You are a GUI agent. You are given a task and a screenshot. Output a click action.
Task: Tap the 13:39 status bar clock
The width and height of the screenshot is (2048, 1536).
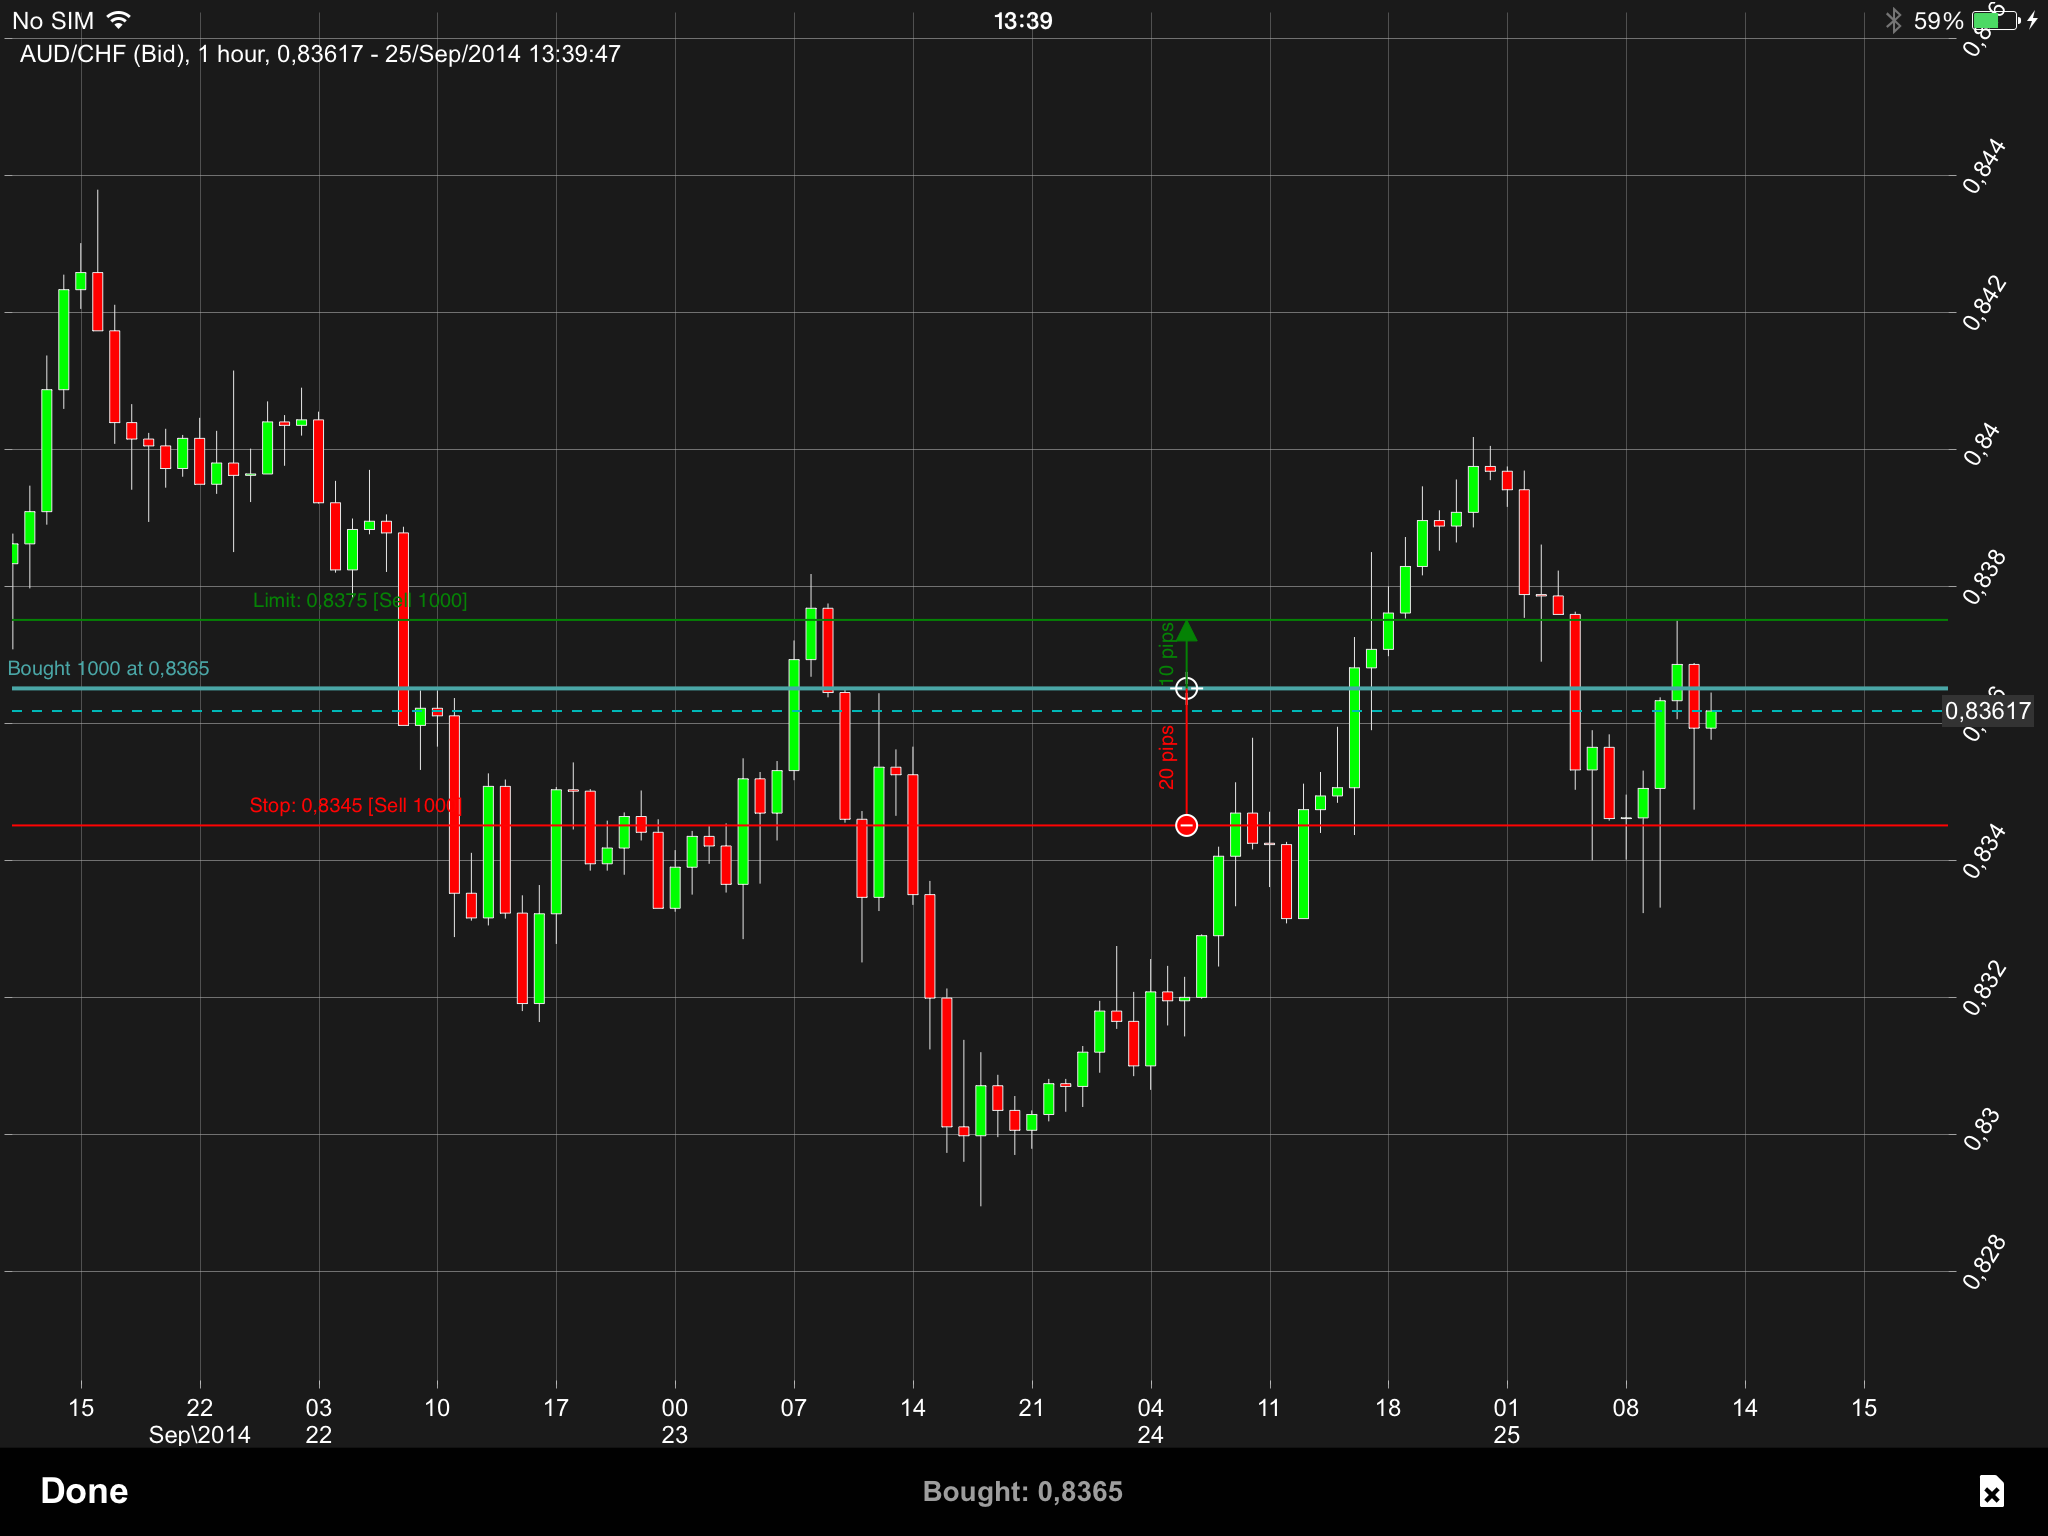pos(1022,21)
